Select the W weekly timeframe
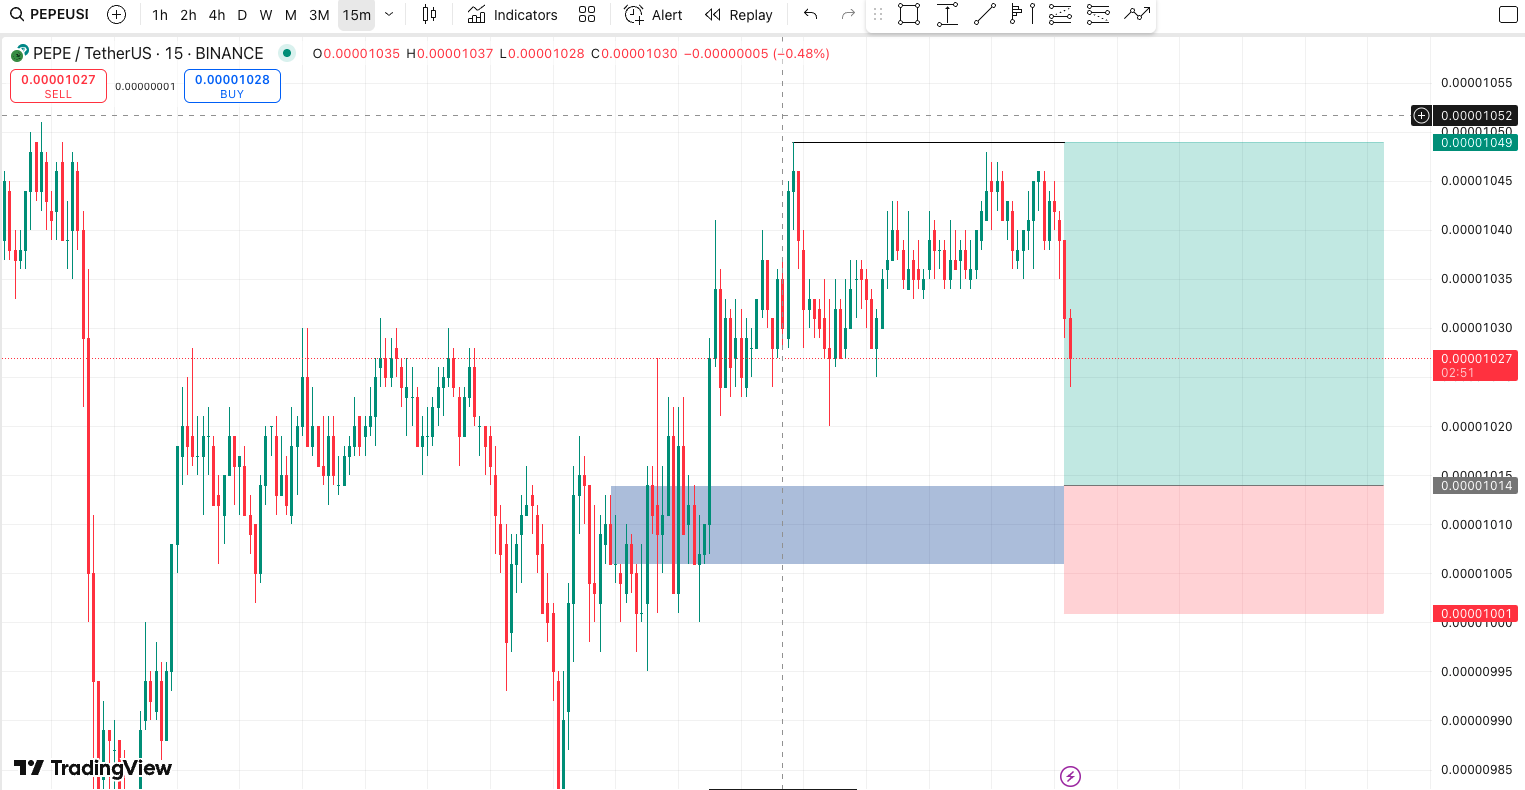Image resolution: width=1525 pixels, height=790 pixels. [x=266, y=15]
